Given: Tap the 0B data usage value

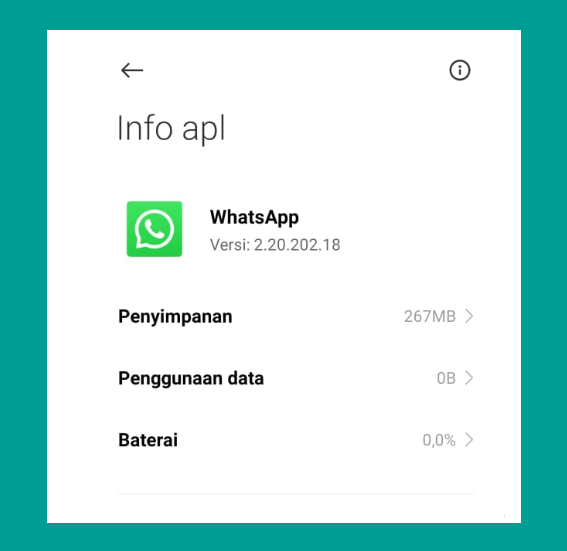Looking at the screenshot, I should coord(446,378).
